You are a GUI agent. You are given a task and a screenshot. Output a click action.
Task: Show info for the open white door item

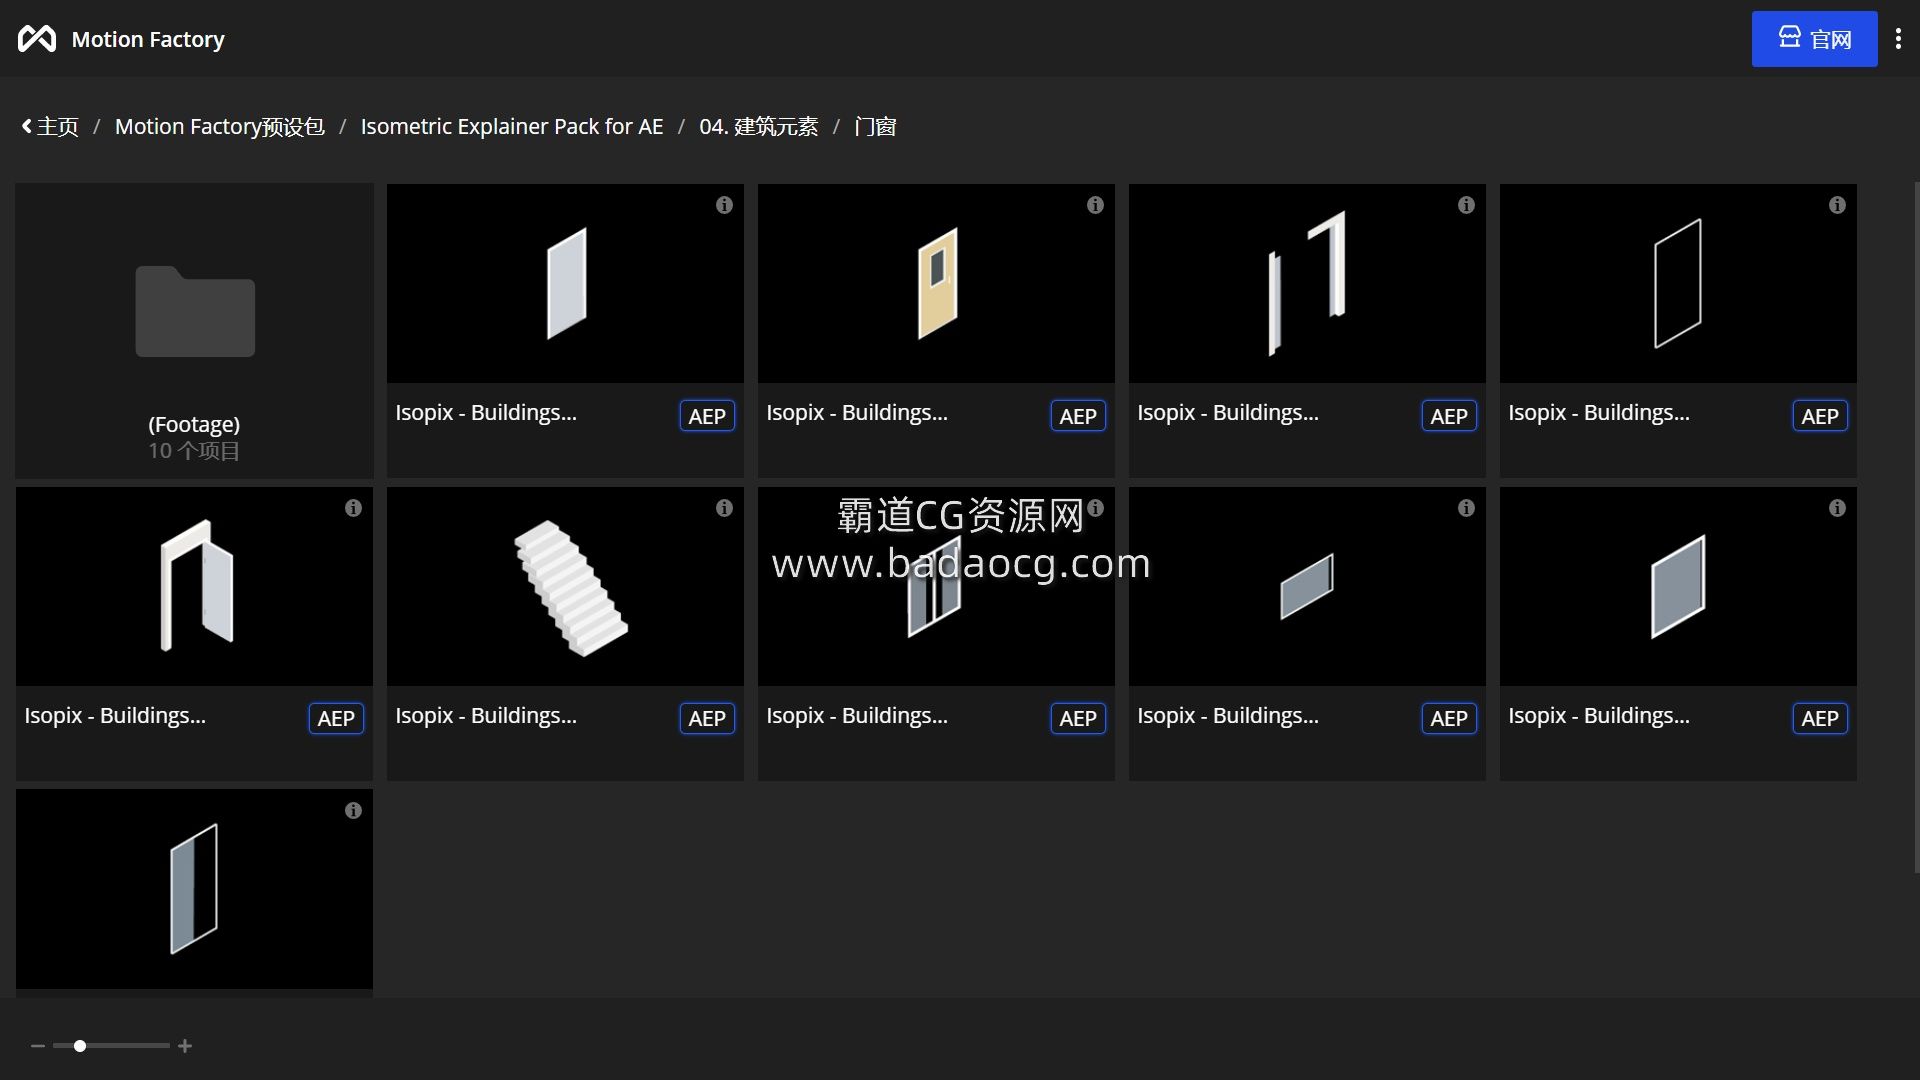(353, 508)
